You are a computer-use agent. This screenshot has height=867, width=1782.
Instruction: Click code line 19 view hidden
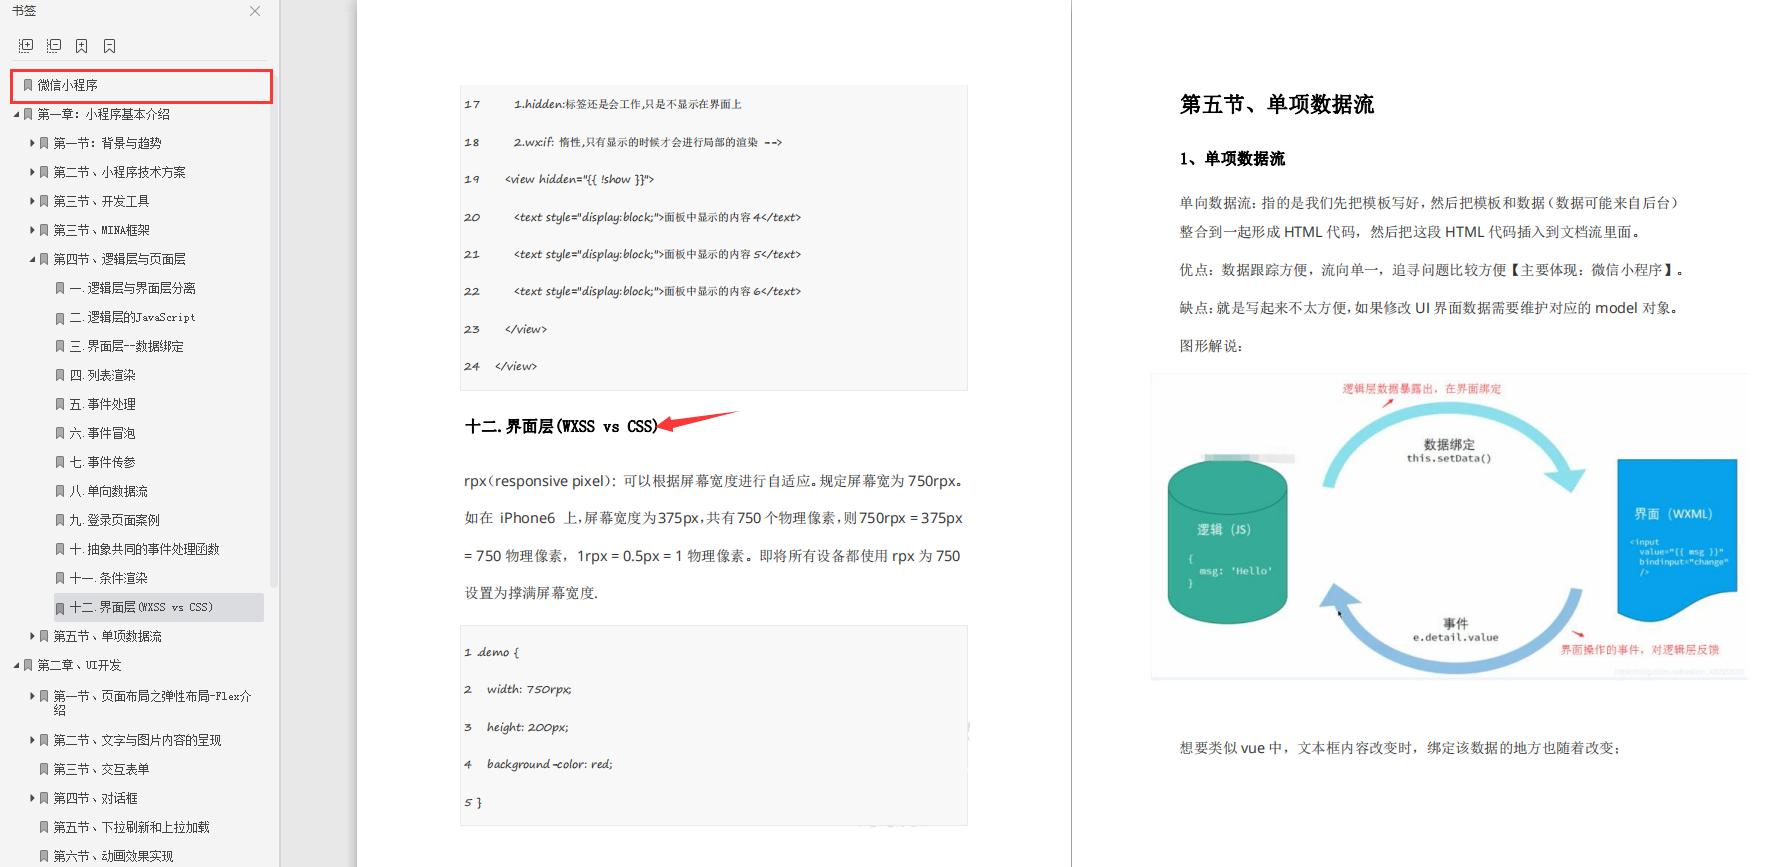(x=580, y=180)
